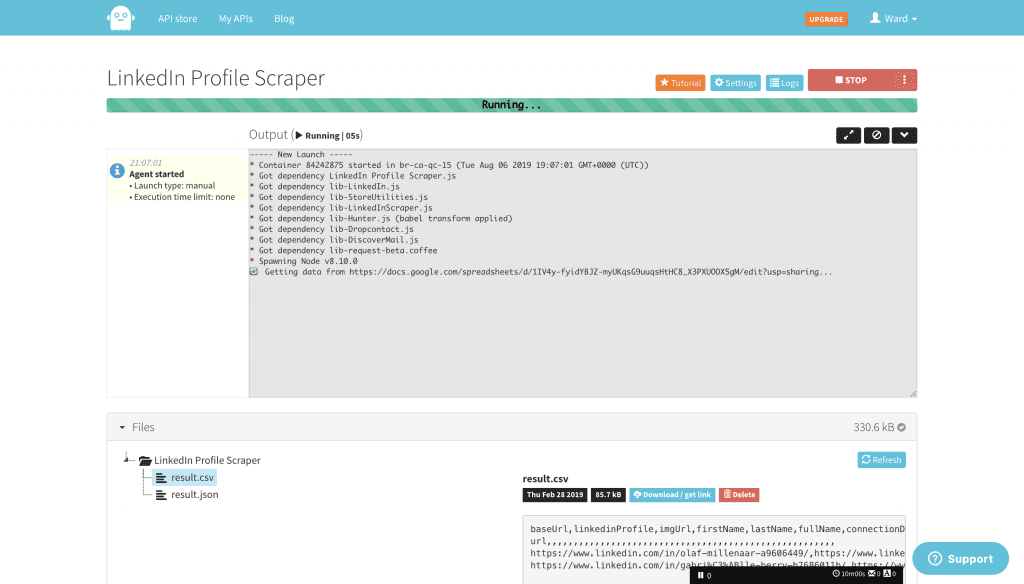
Task: Click the 85.7 kB size badge
Action: pyautogui.click(x=608, y=495)
